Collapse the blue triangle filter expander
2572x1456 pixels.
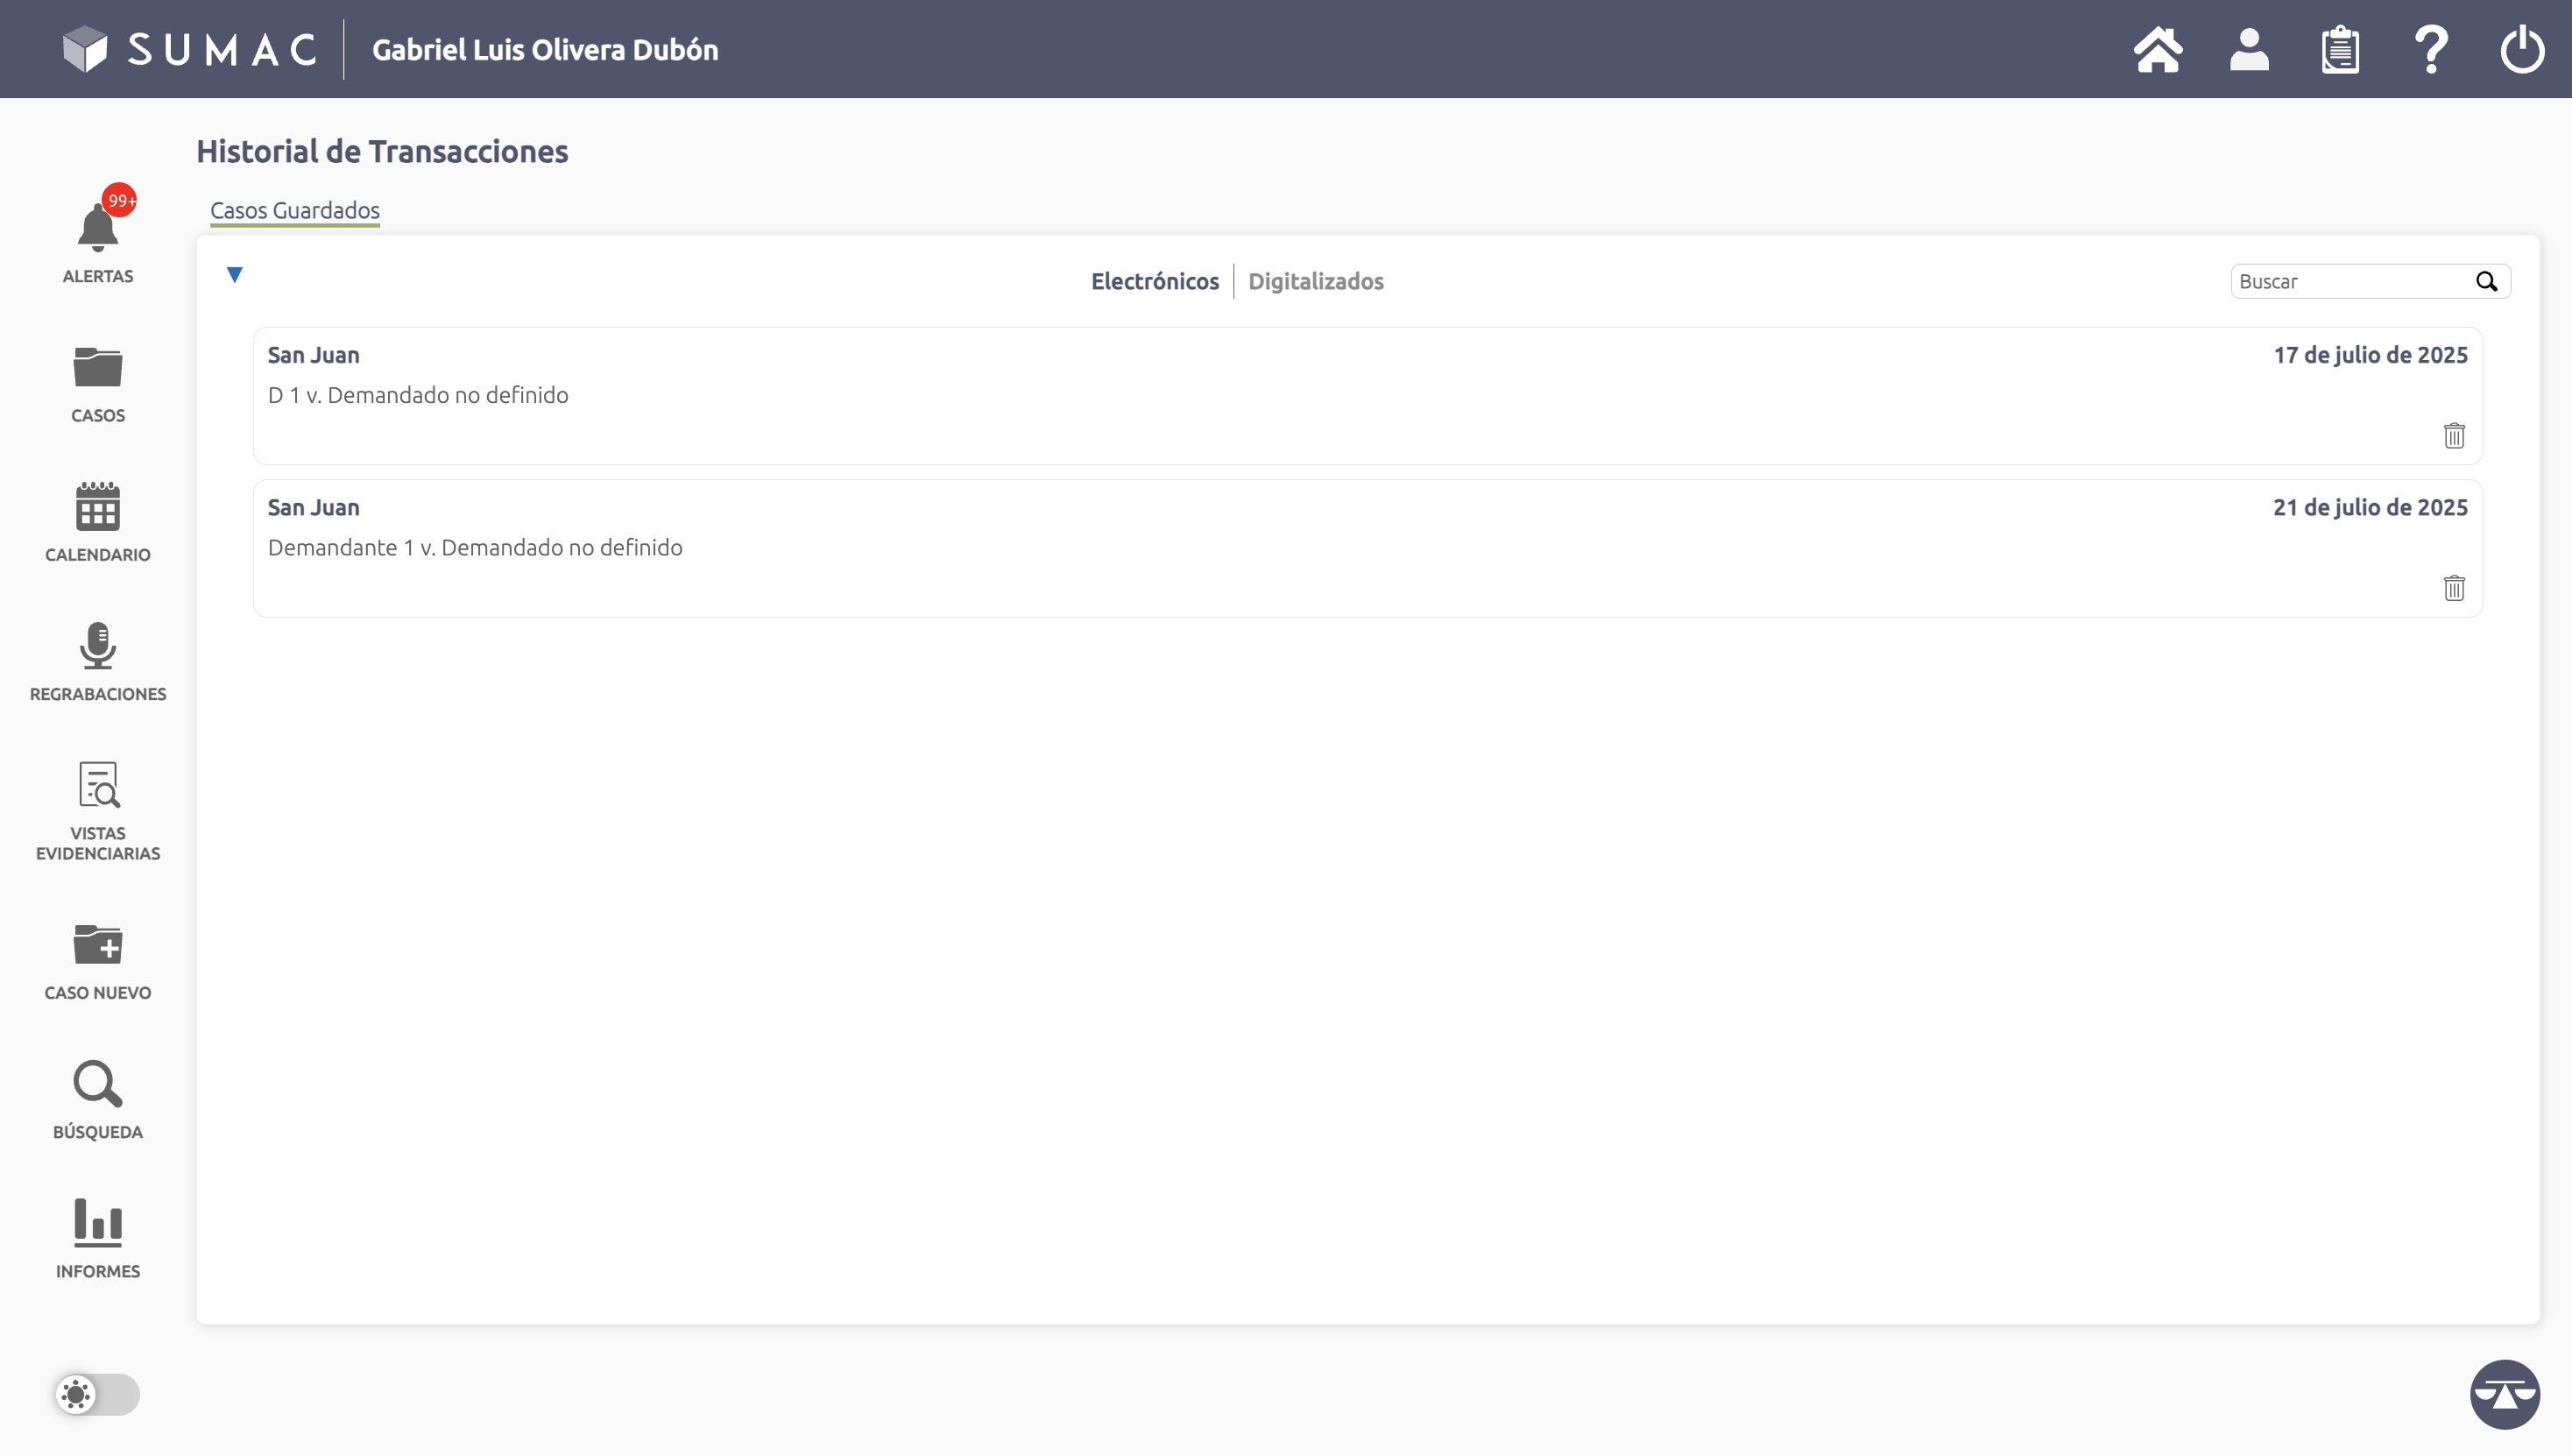point(234,275)
